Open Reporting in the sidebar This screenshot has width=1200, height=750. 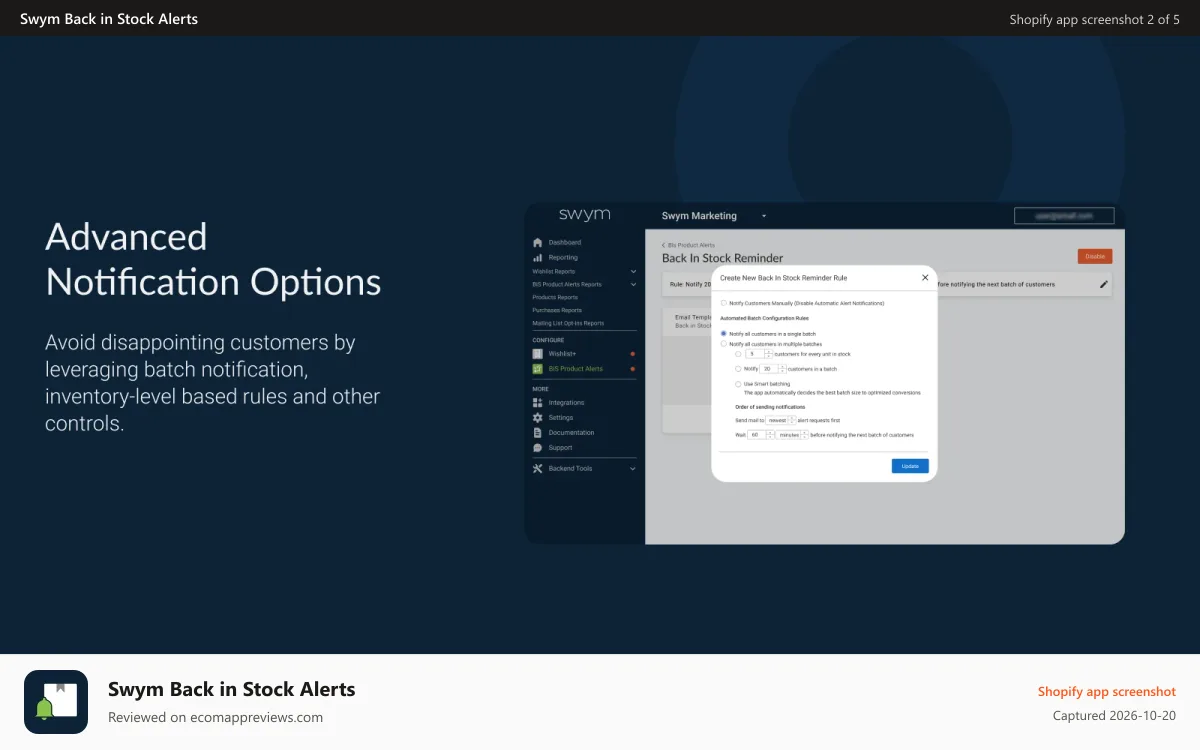tap(563, 258)
